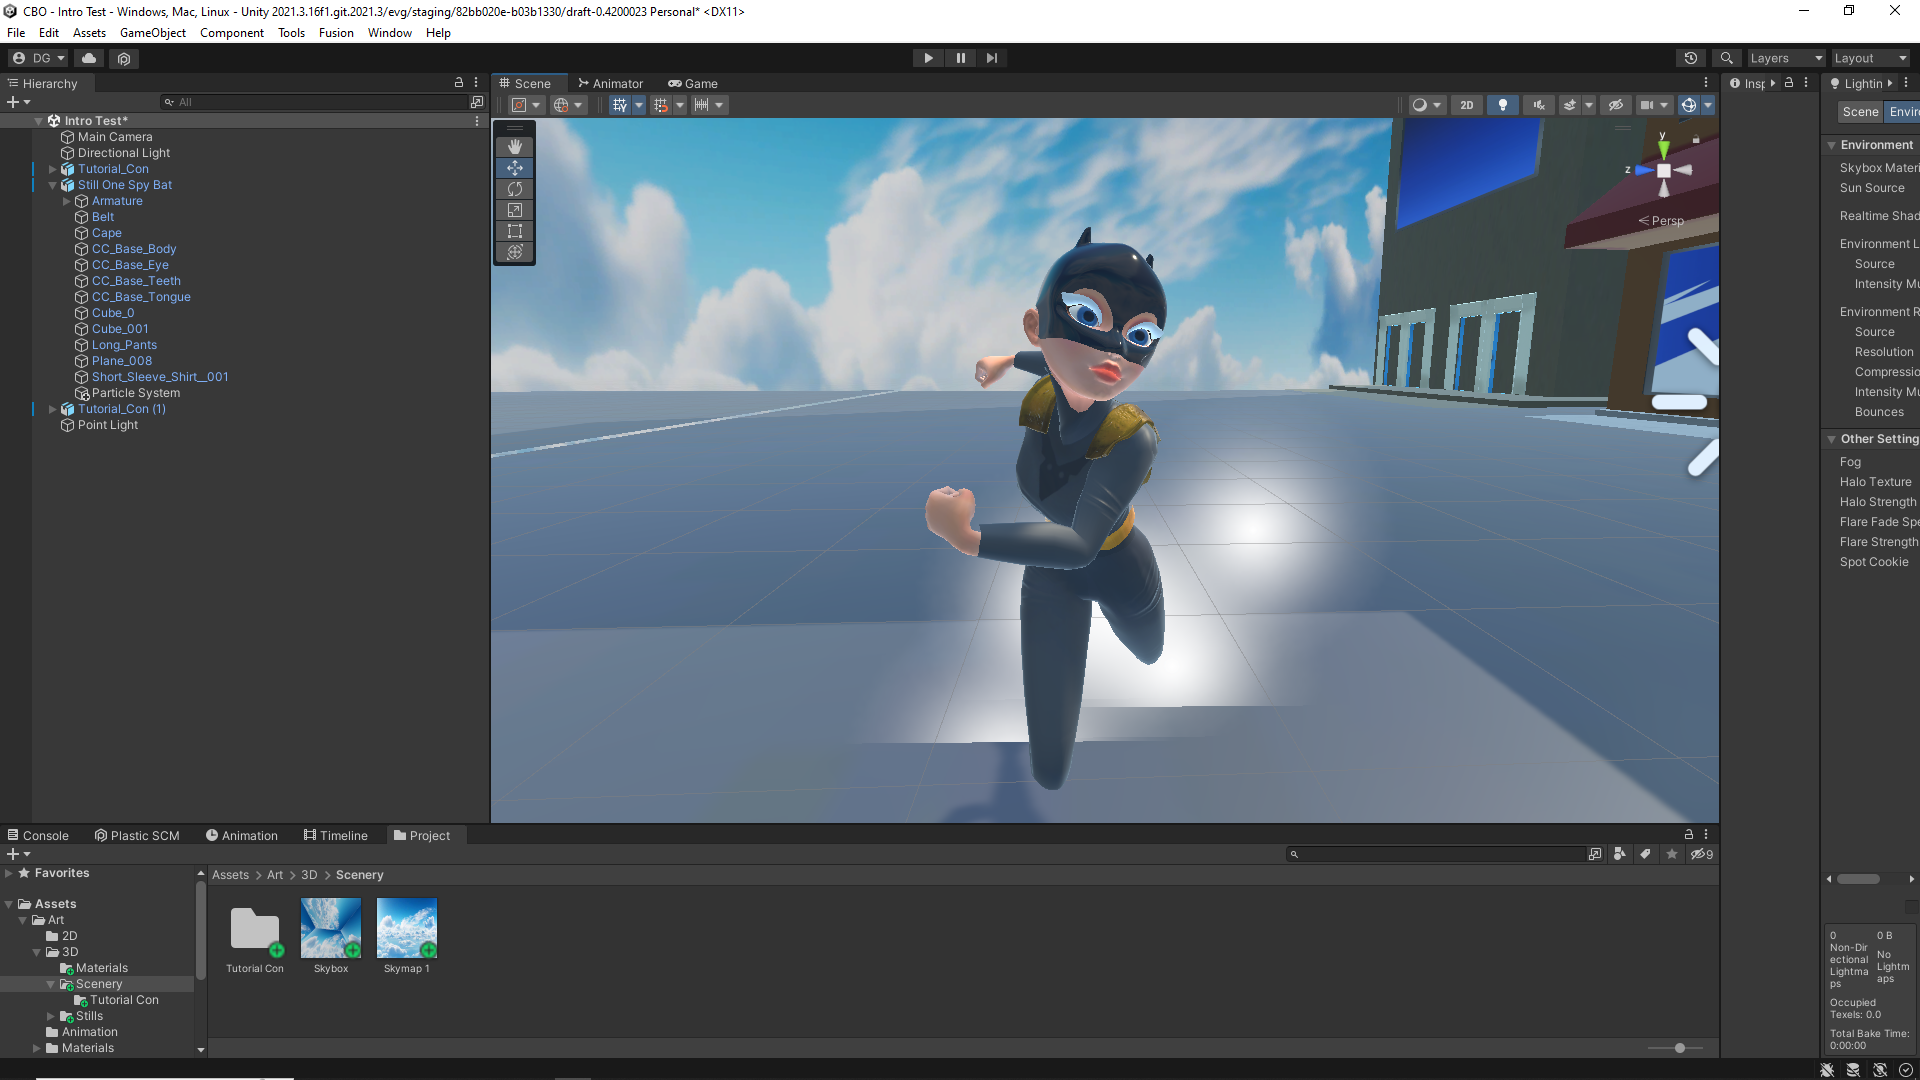Open Undo History button
This screenshot has height=1080, width=1920.
click(x=1690, y=58)
